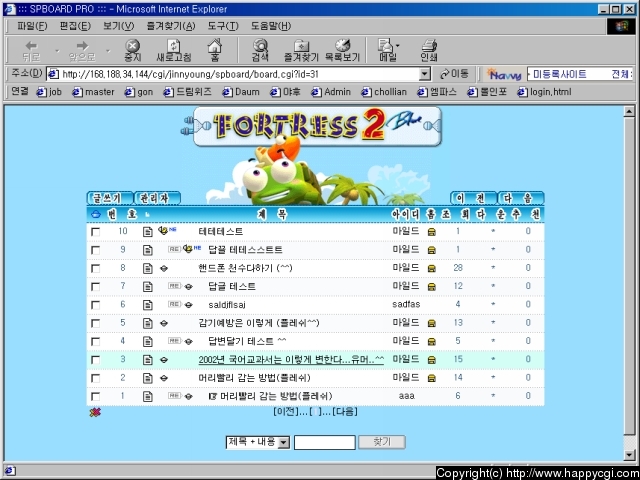Click the select-all icon in table header
The image size is (640, 480).
tap(96, 214)
